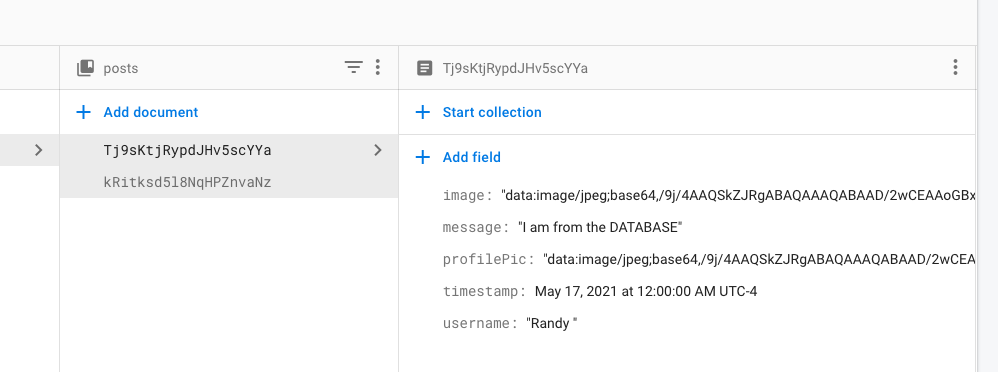This screenshot has height=372, width=998.
Task: Click plus icon next to Add field
Action: pyautogui.click(x=423, y=157)
